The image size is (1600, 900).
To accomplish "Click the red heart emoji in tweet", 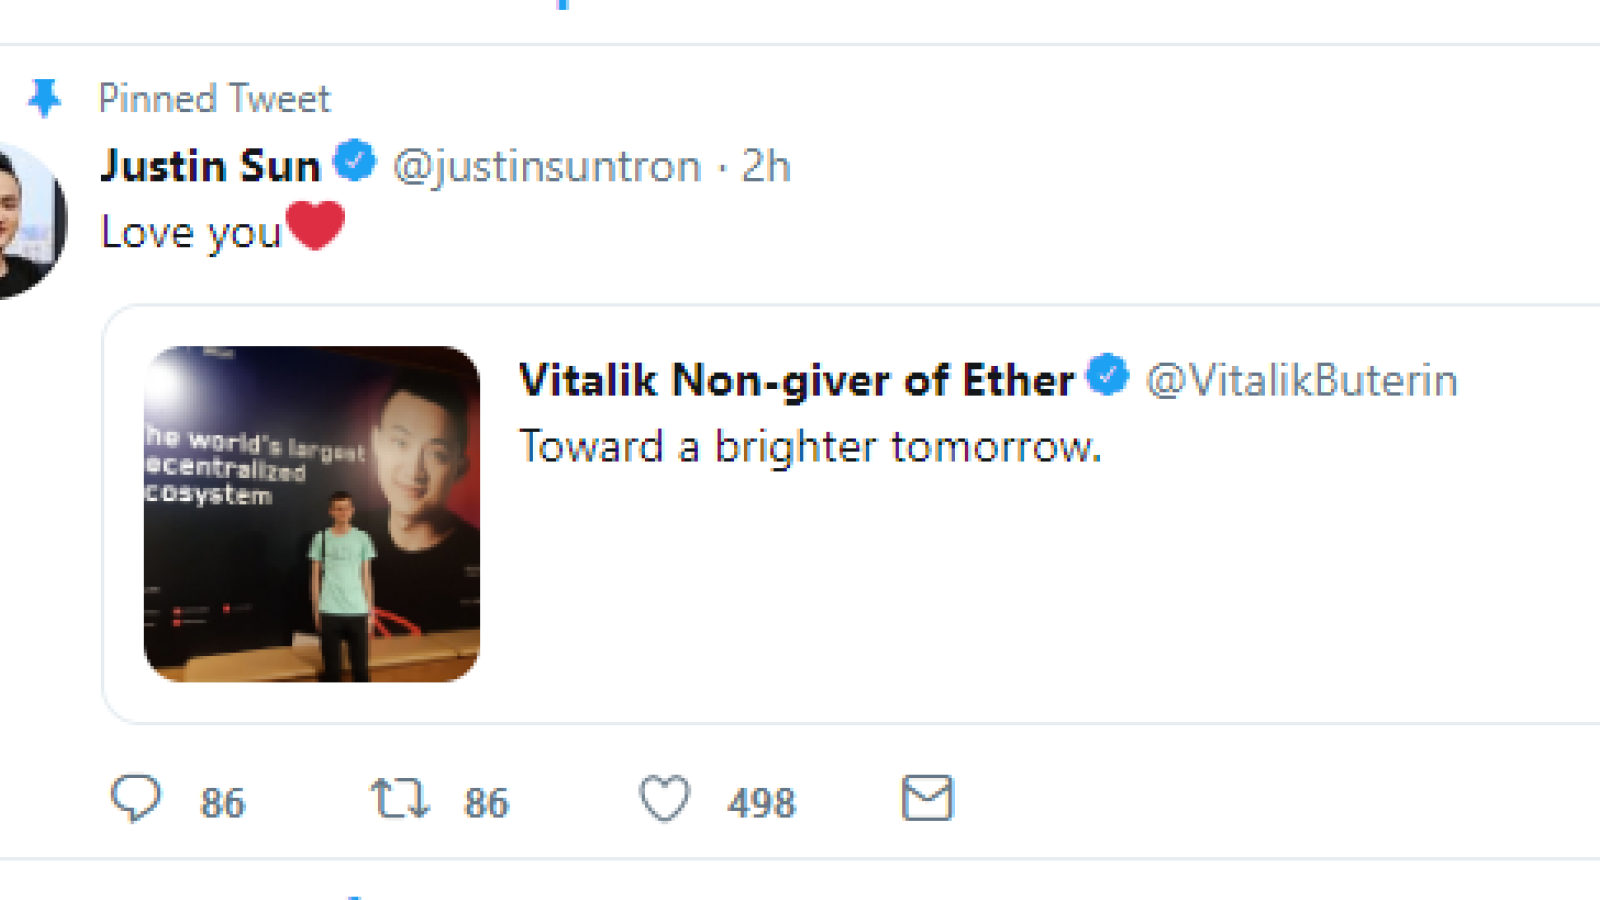I will [315, 225].
